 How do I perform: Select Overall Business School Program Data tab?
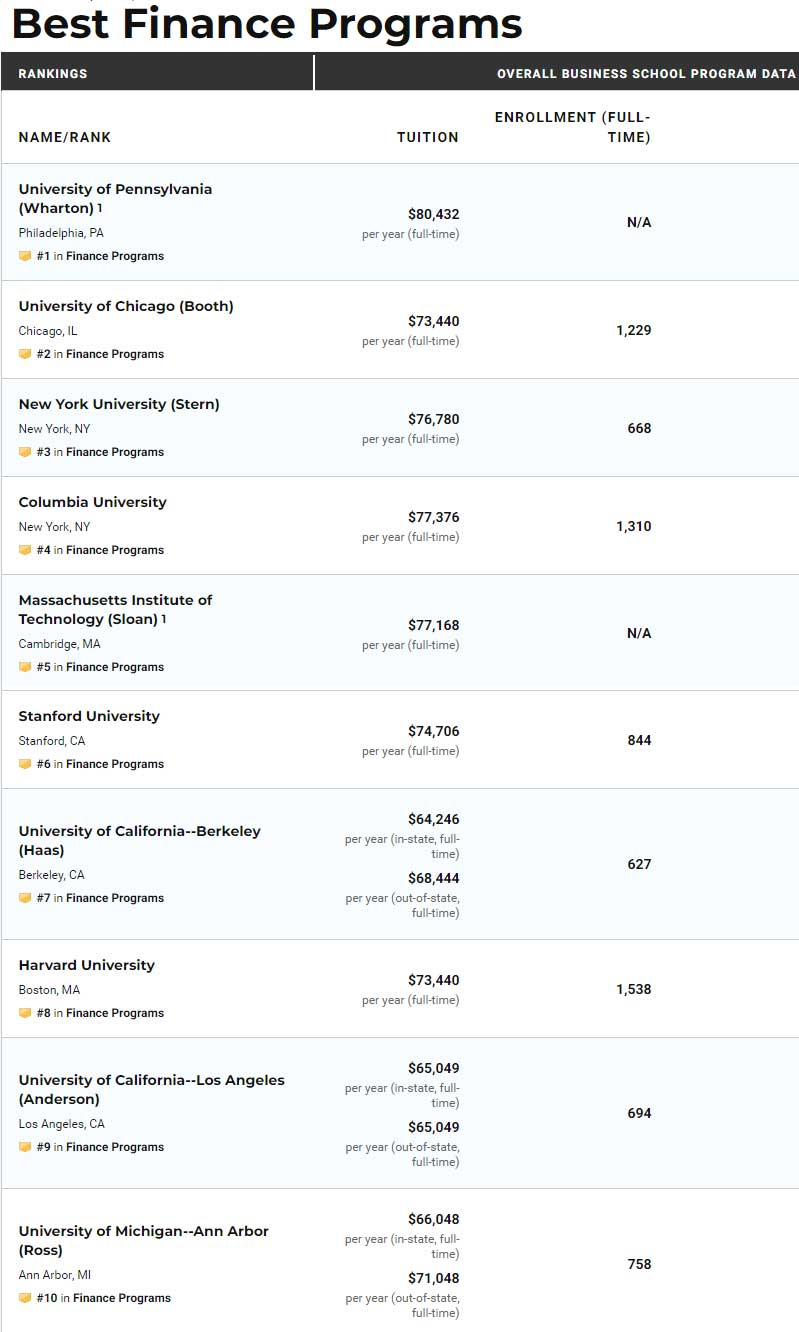click(646, 74)
